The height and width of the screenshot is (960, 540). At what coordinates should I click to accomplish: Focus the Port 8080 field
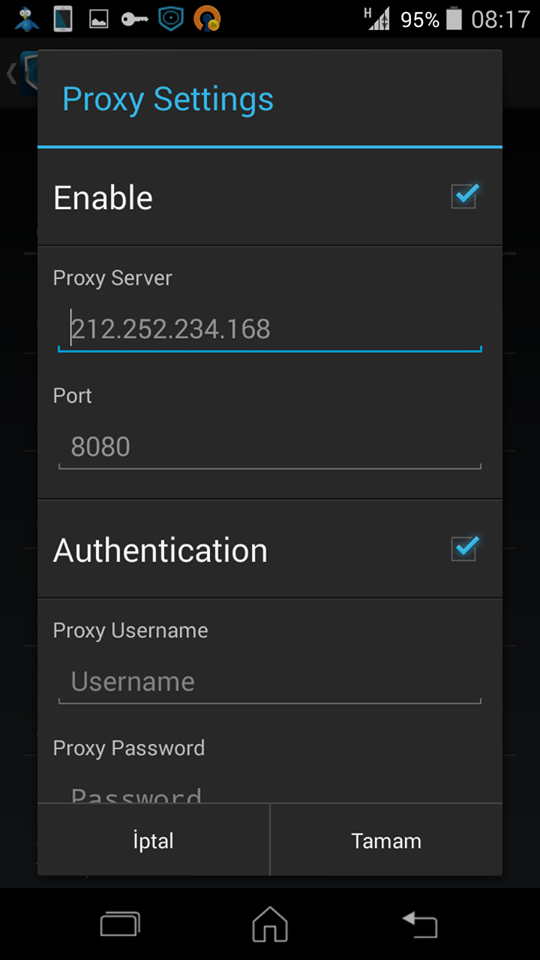pos(270,448)
